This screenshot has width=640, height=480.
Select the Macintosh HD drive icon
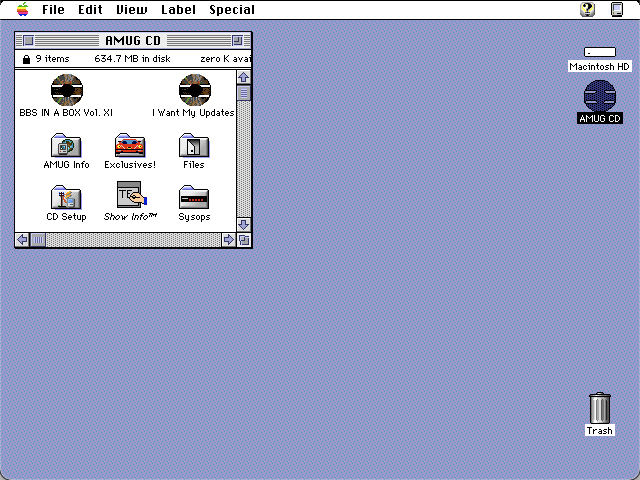pos(600,52)
